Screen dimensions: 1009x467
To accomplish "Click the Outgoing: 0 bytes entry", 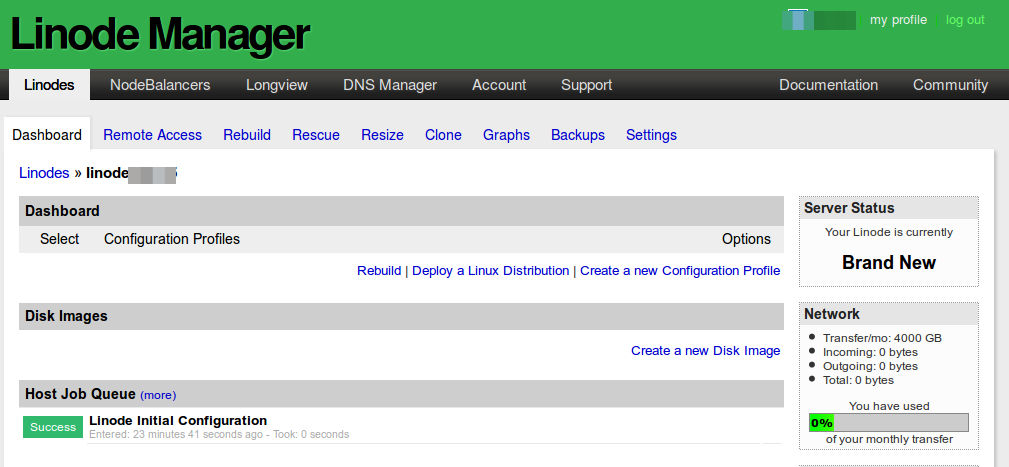I will (870, 366).
